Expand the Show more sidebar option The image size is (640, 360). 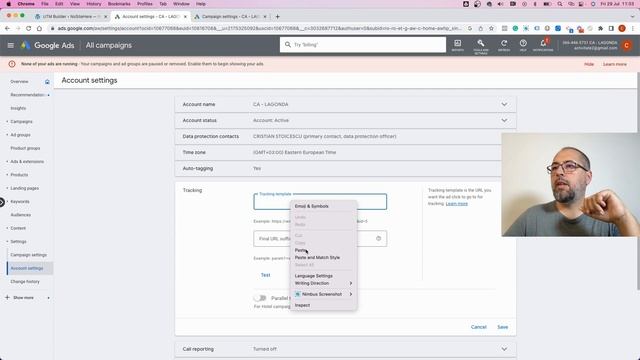click(23, 298)
